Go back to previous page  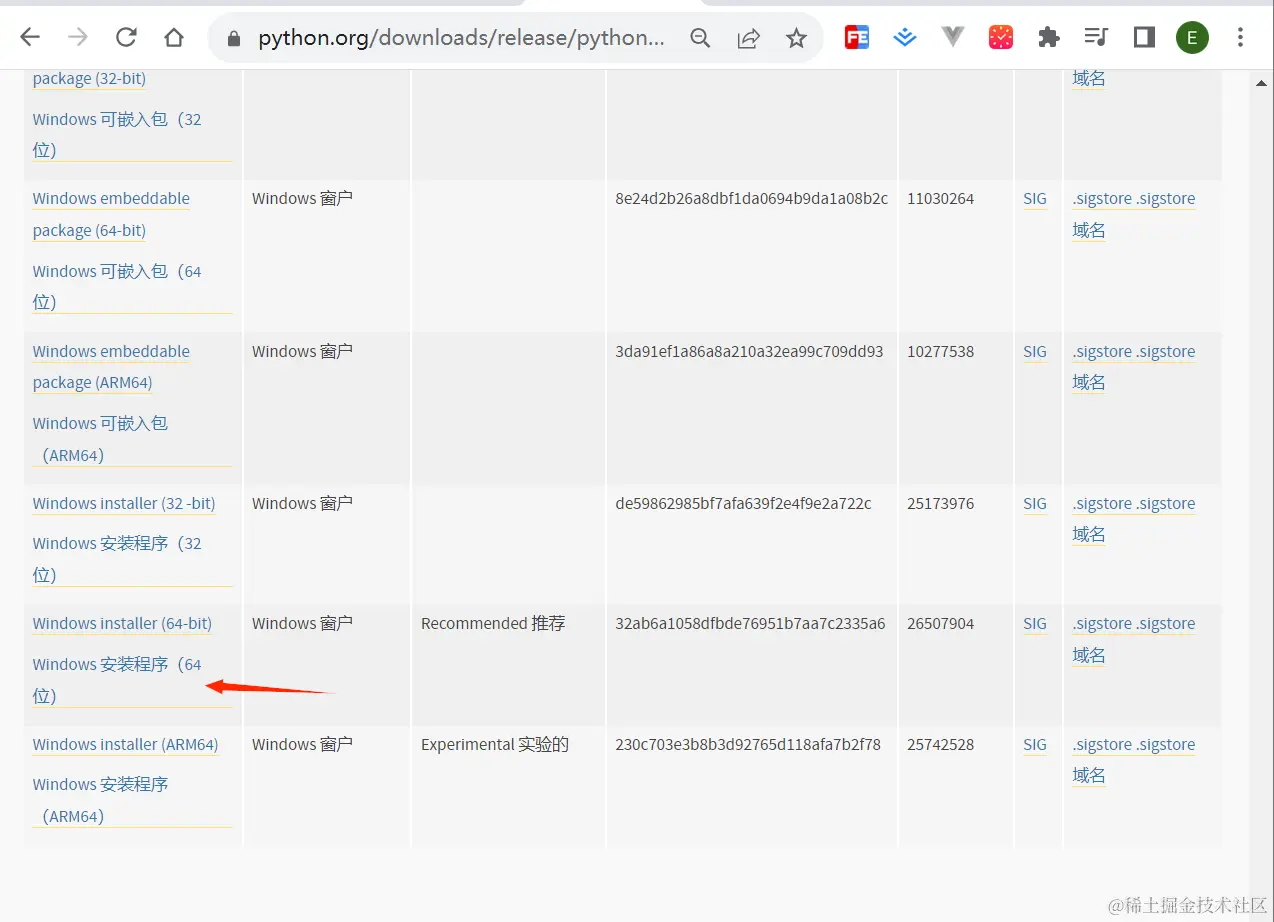tap(30, 38)
